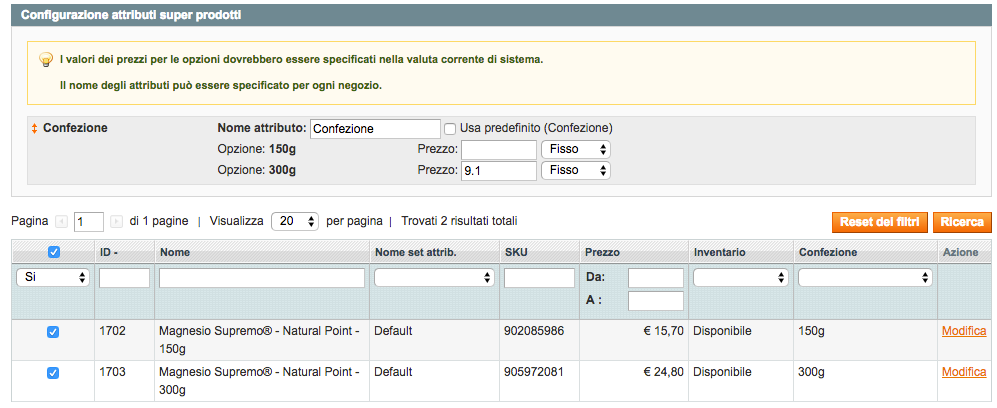Expand the Confezione filter dropdown

click(x=865, y=278)
